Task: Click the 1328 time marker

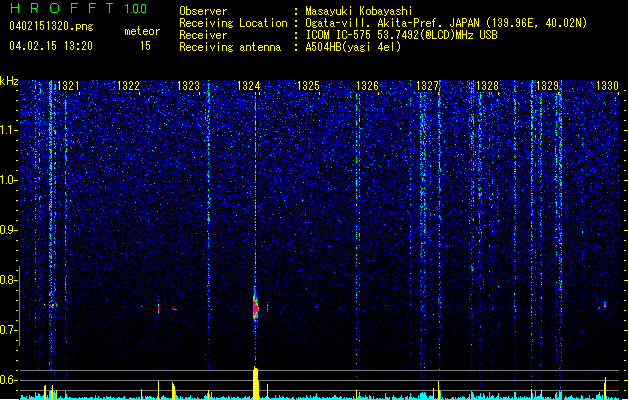Action: coord(487,86)
